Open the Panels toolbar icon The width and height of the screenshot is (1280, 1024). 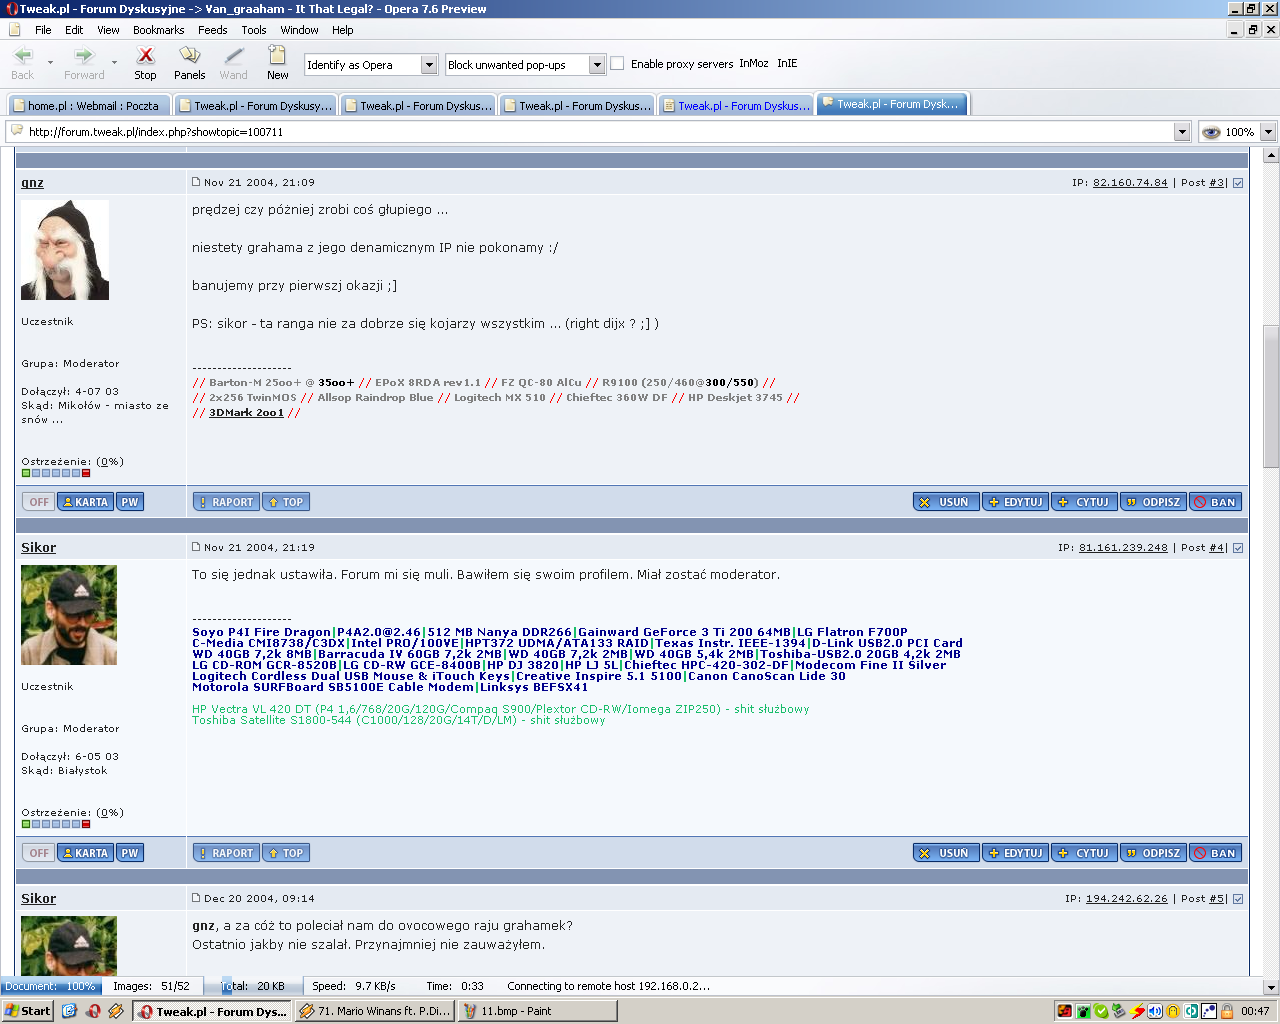click(x=189, y=56)
